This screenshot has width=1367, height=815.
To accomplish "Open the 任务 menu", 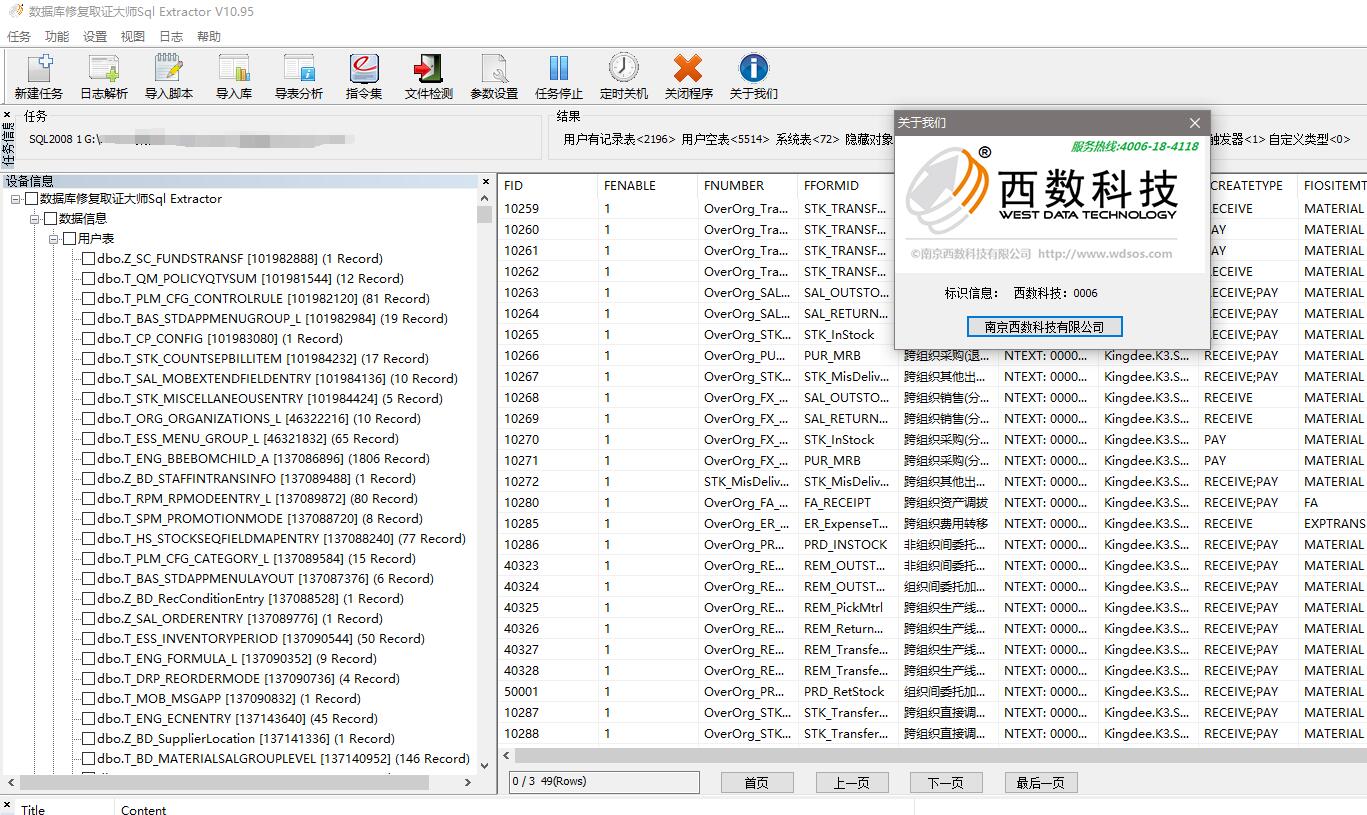I will tap(19, 37).
